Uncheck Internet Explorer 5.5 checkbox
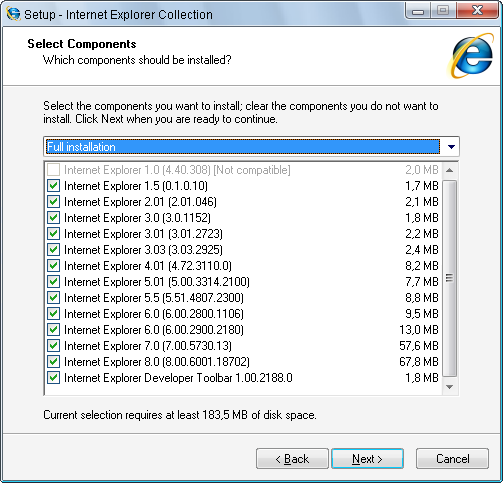Viewport: 503px width, 483px height. (x=53, y=298)
